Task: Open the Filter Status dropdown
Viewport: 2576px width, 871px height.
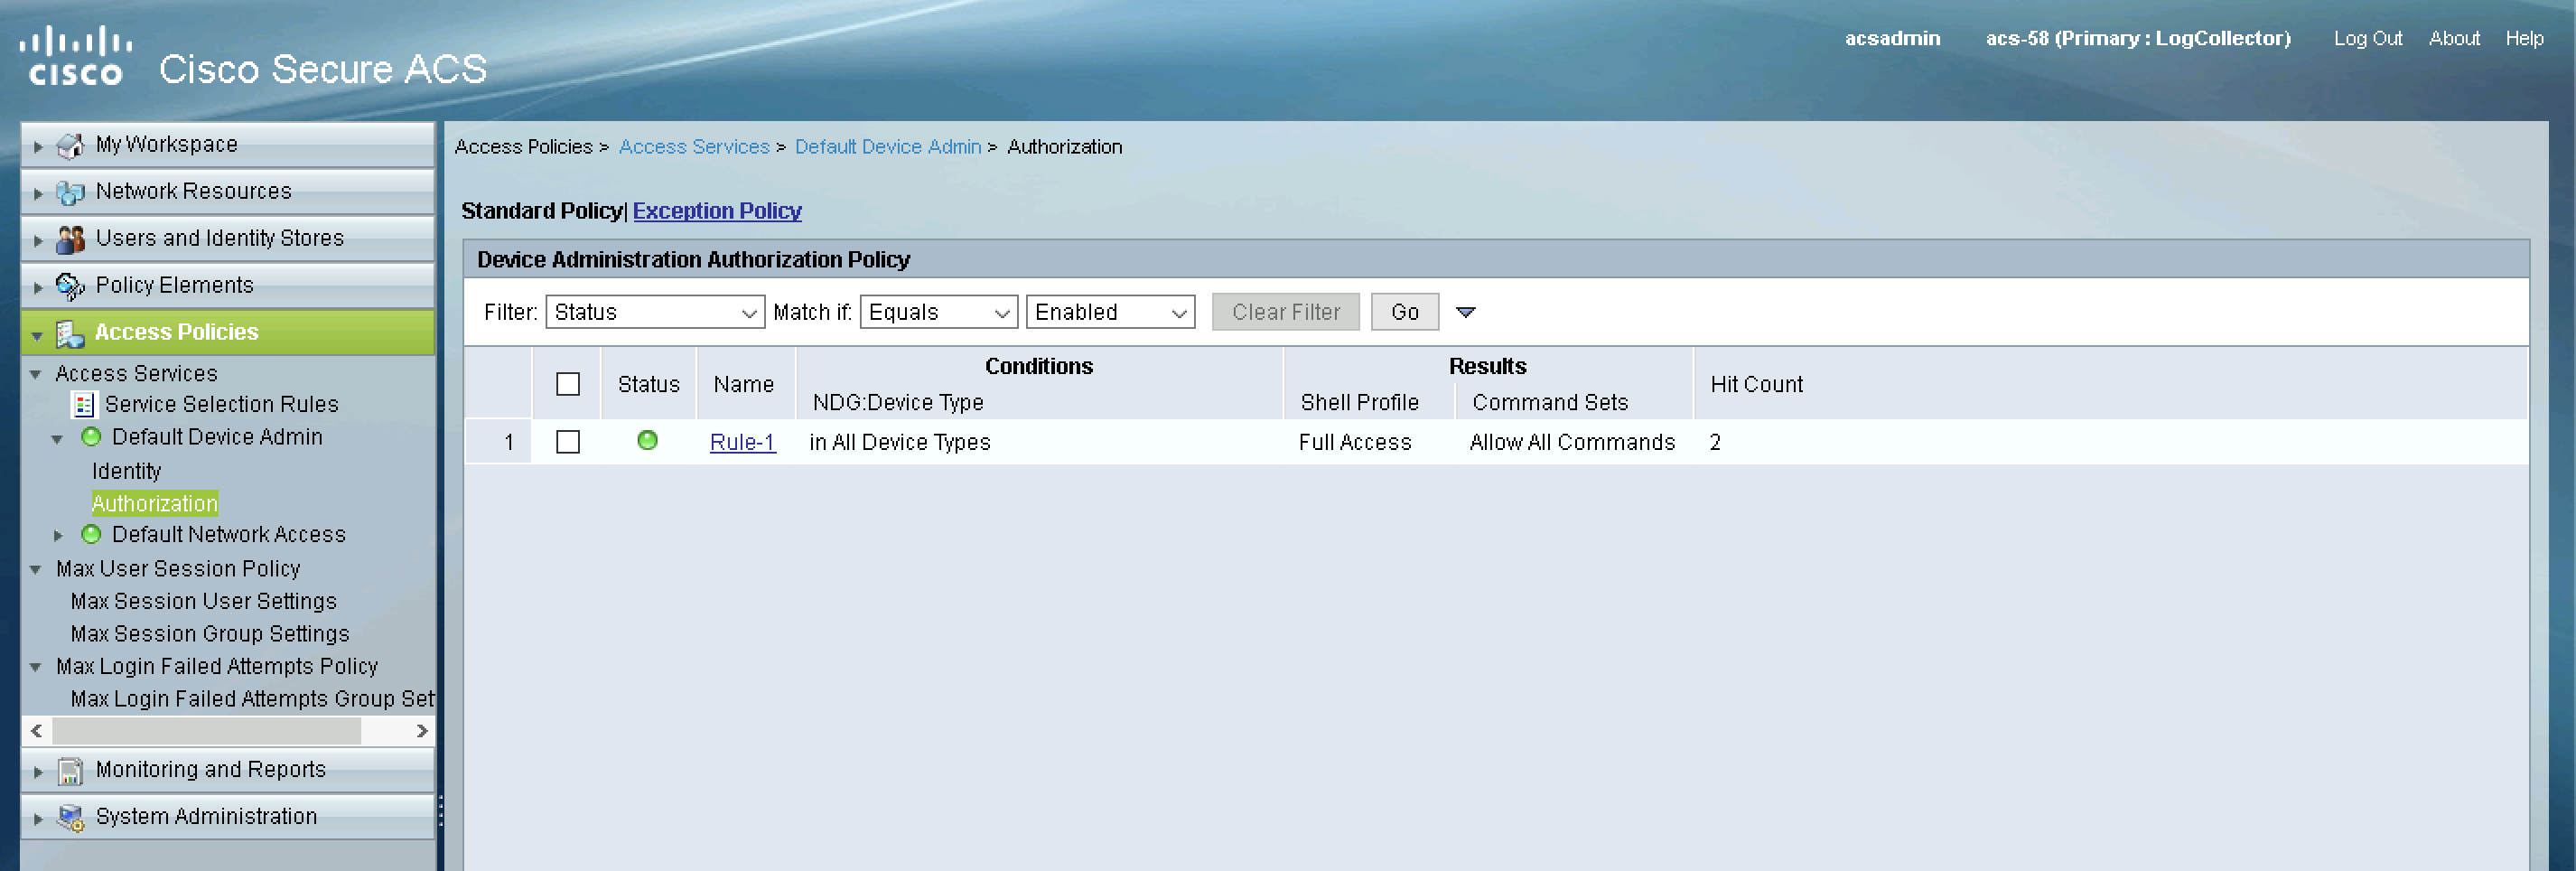Action: tap(654, 312)
